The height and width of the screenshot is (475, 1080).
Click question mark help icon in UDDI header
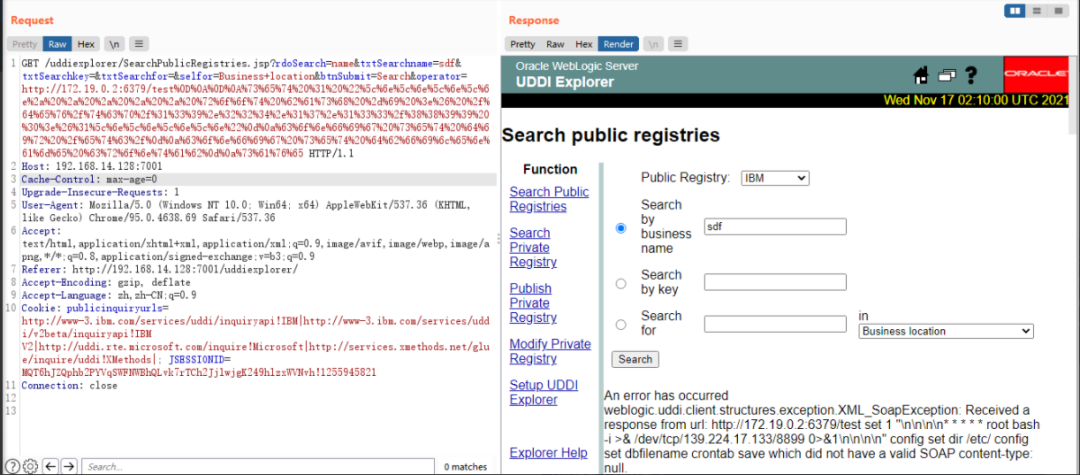(x=971, y=74)
